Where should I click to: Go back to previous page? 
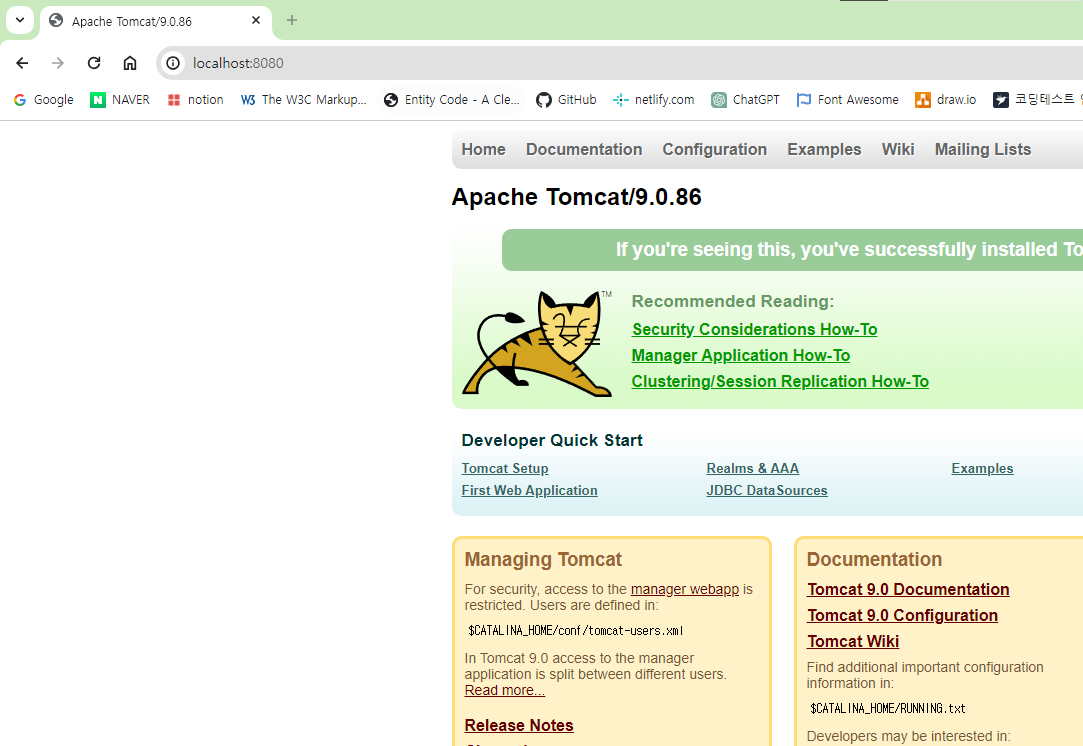pyautogui.click(x=22, y=64)
